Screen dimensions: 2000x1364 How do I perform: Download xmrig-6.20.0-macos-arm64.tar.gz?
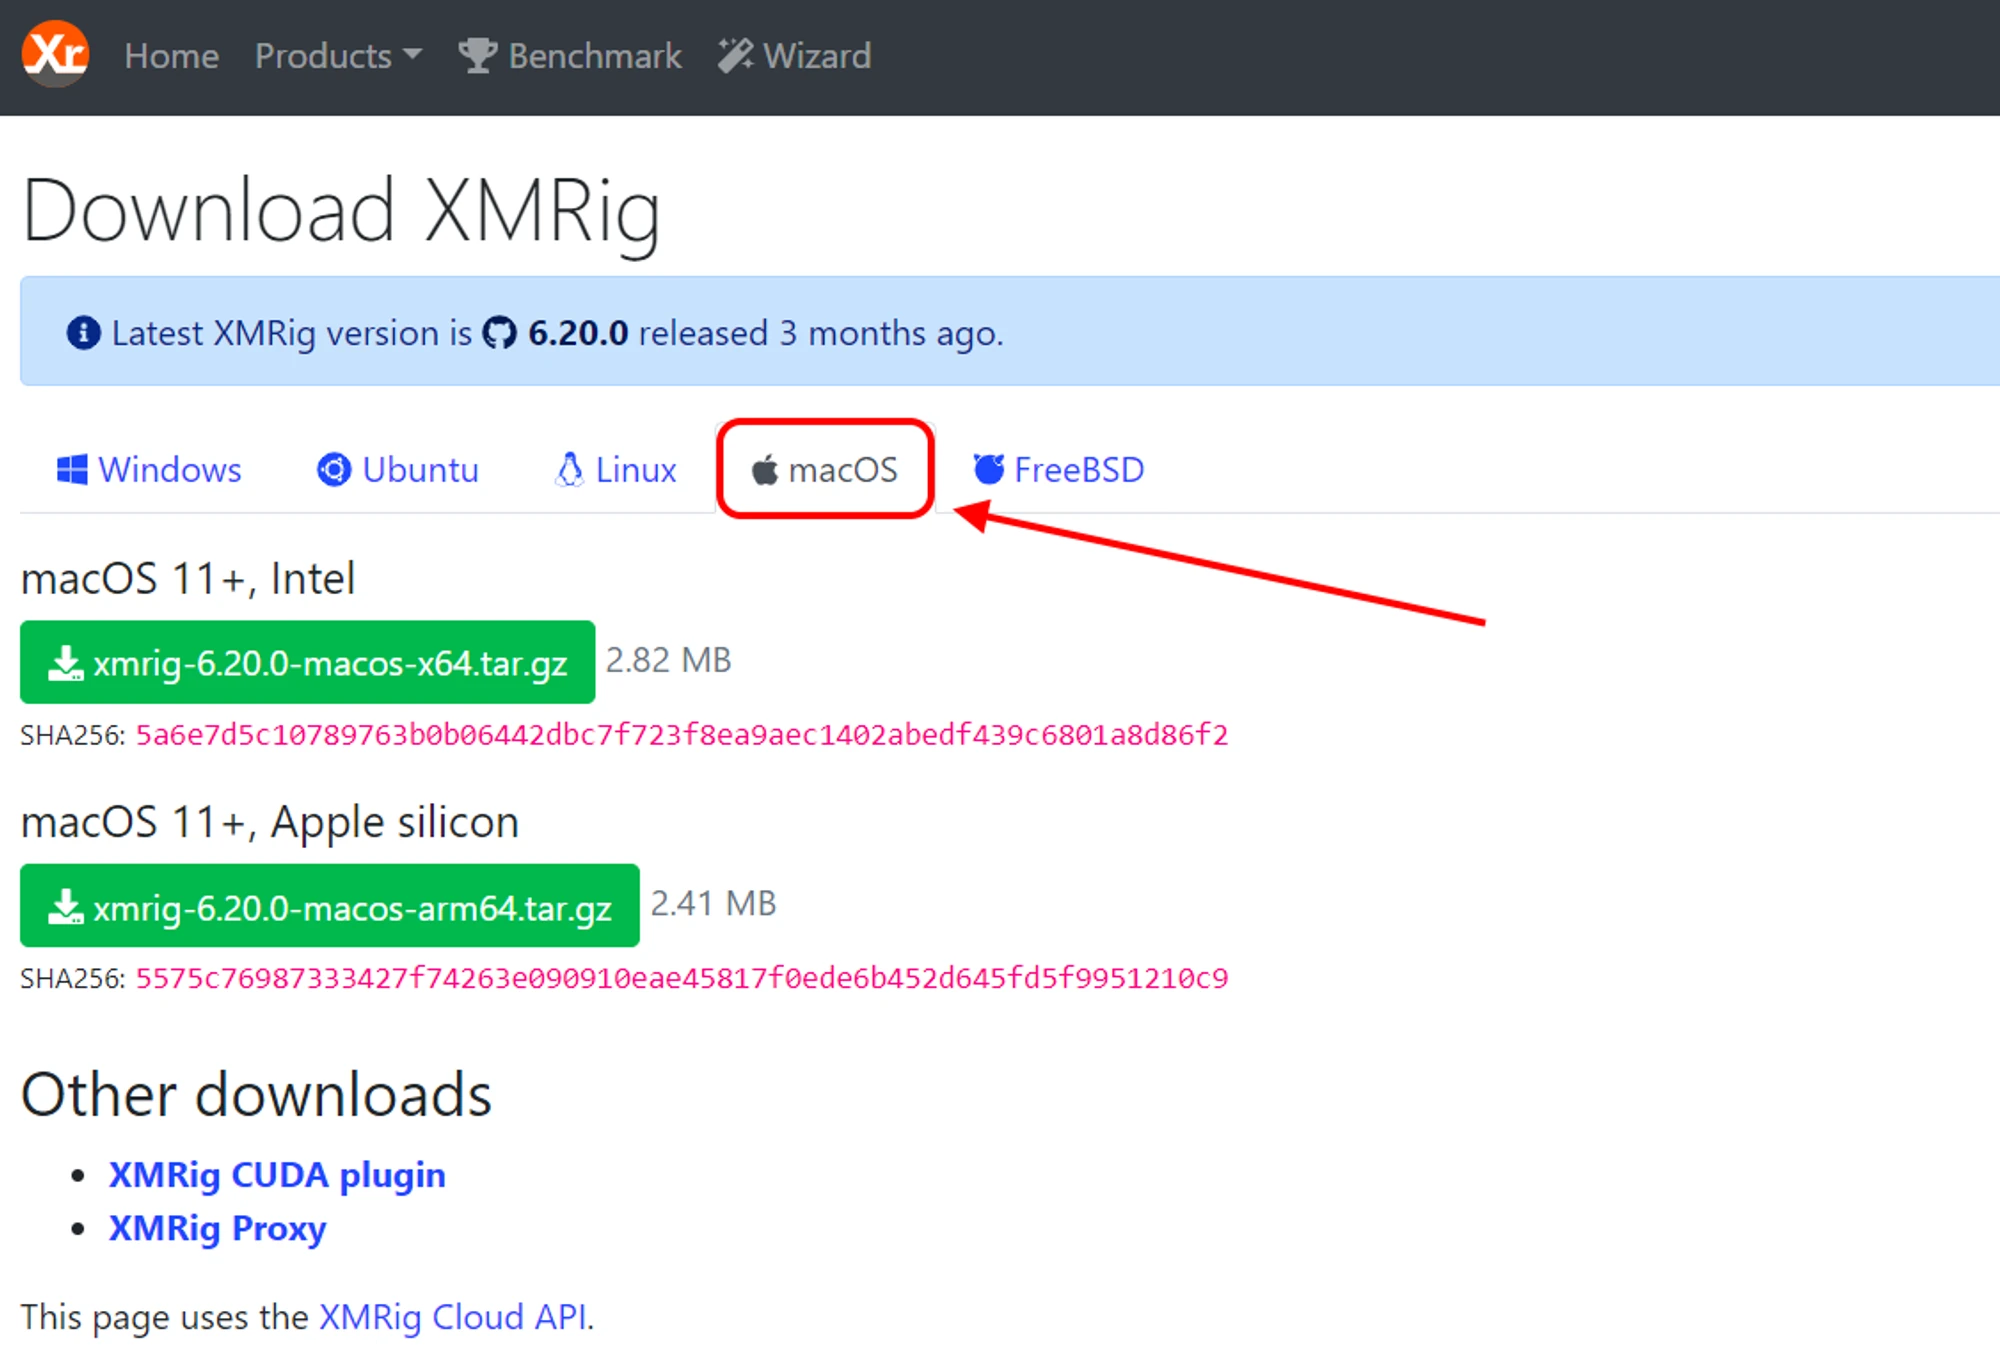pyautogui.click(x=329, y=906)
